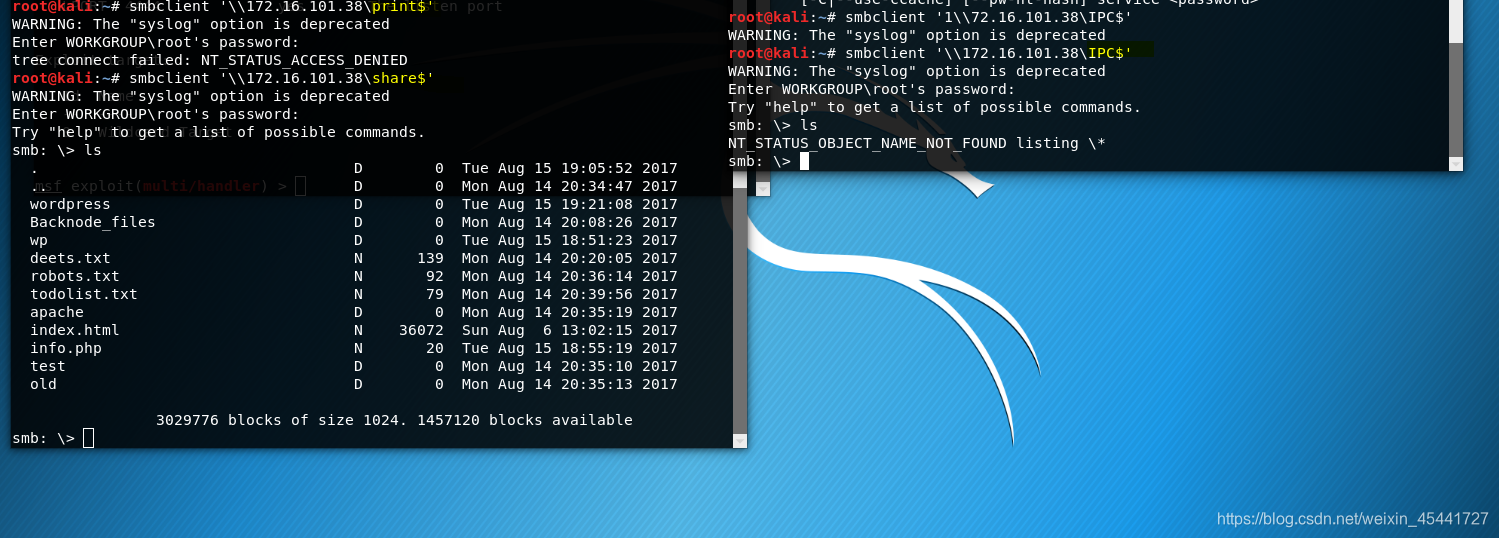This screenshot has width=1499, height=538.
Task: Select the wordpress directory entry
Action: 70,204
